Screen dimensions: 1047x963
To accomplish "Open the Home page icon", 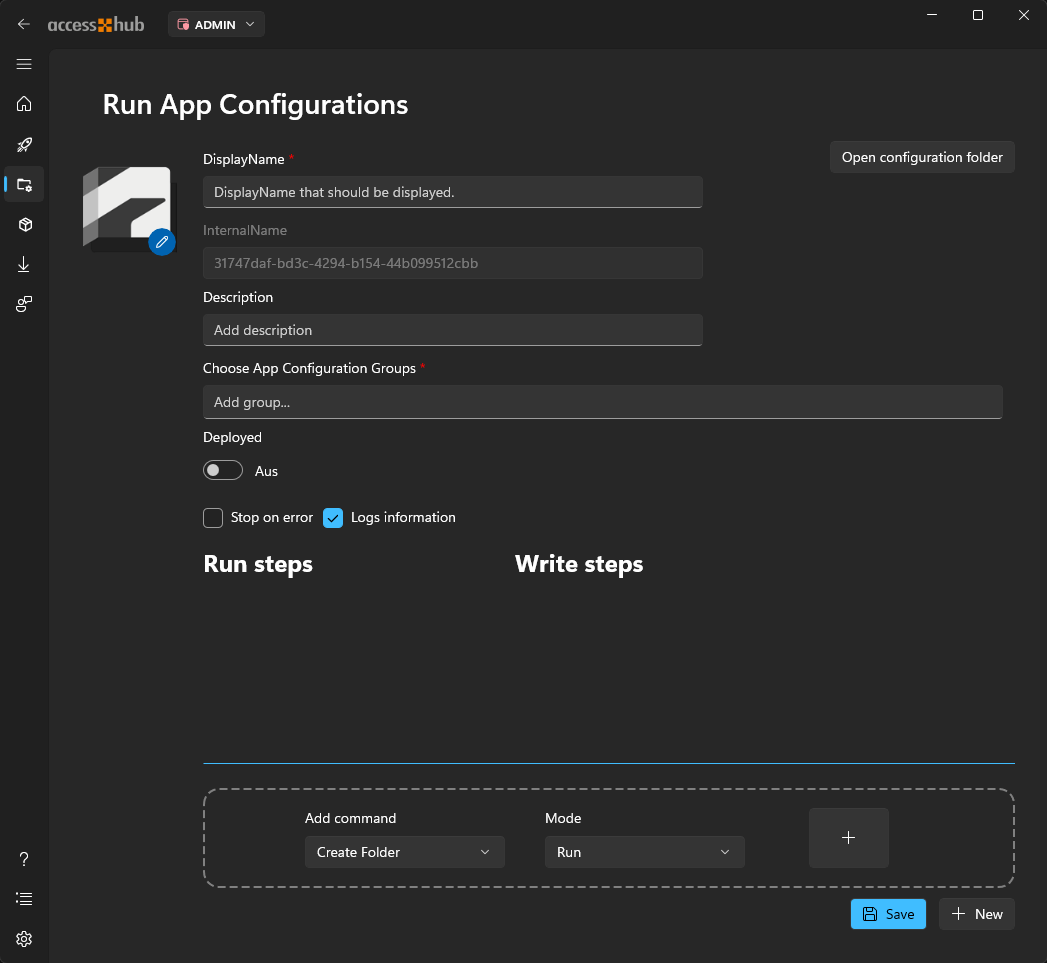I will pyautogui.click(x=24, y=104).
